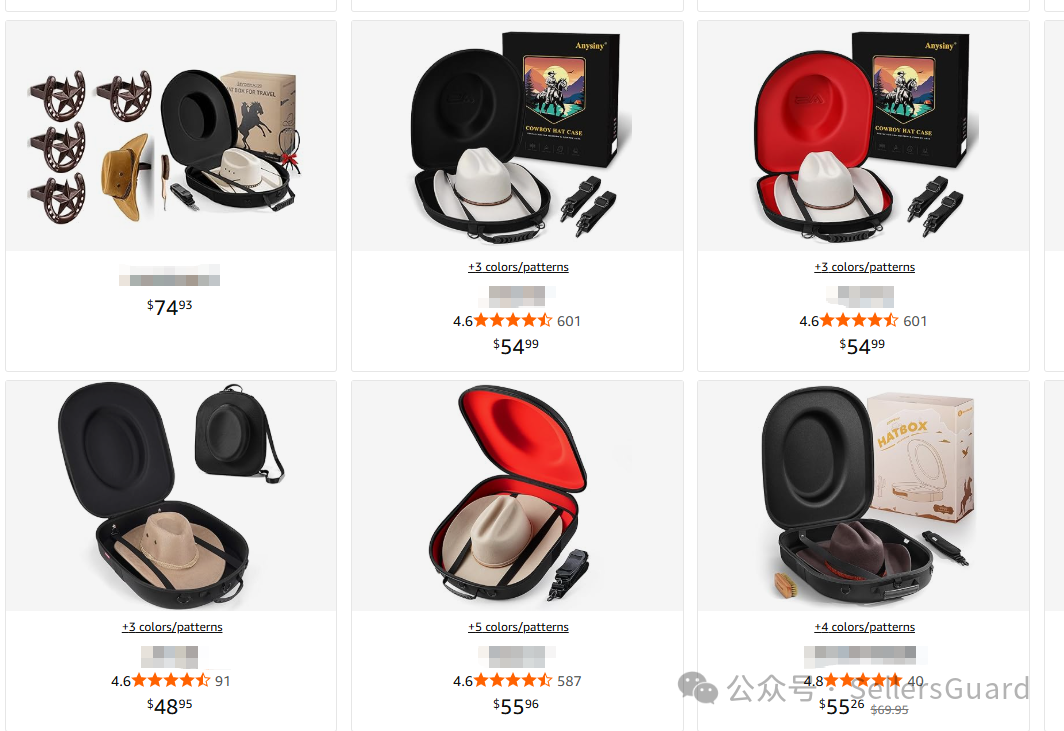Click the 4.8 star rating icons
The width and height of the screenshot is (1064, 731).
point(863,680)
